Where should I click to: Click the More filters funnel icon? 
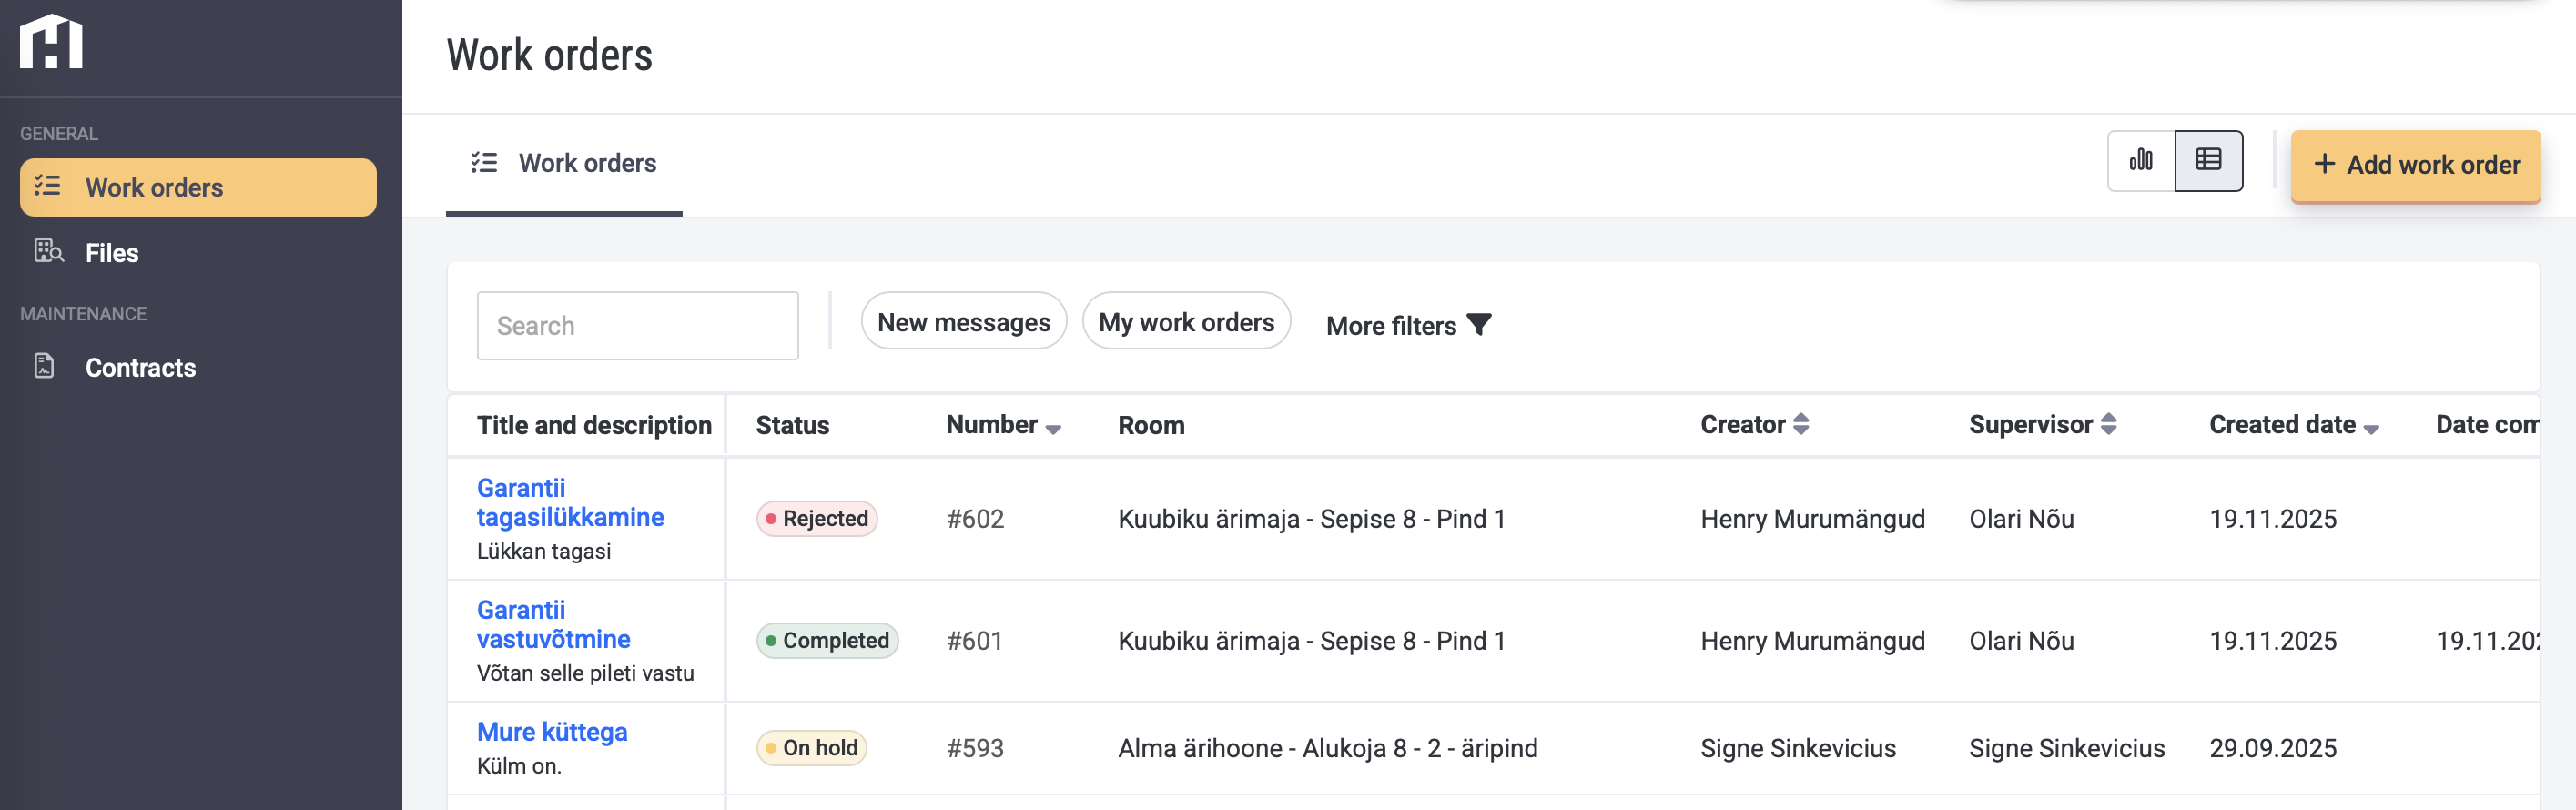click(1478, 325)
